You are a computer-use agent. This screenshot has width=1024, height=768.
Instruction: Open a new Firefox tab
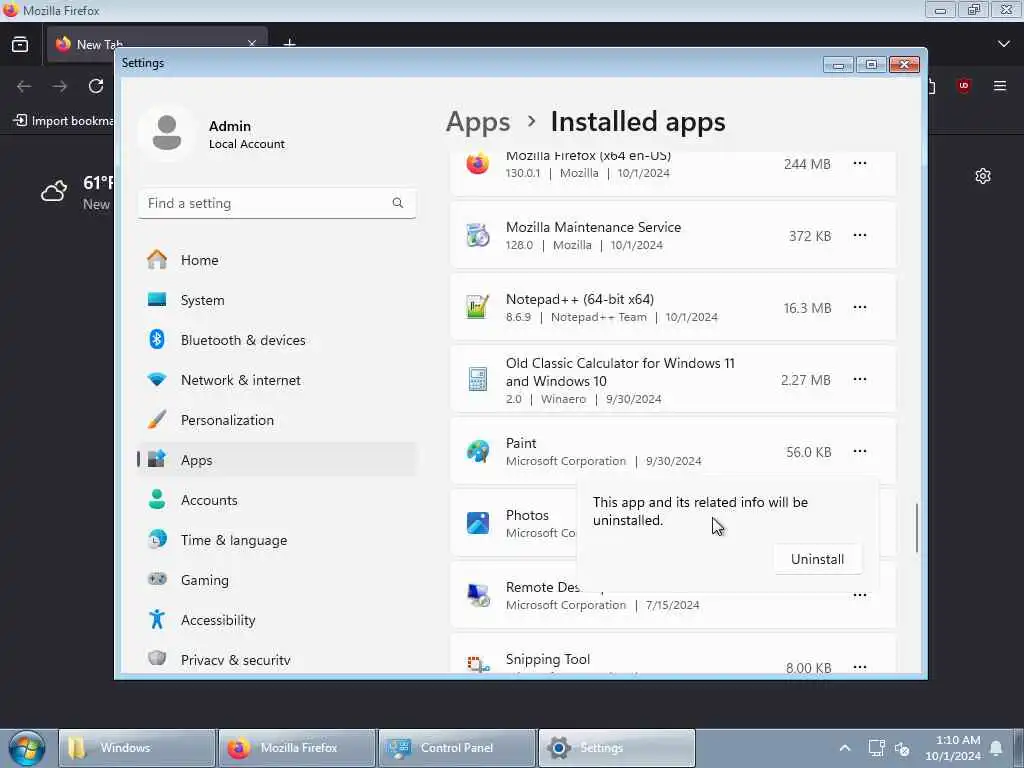tap(289, 44)
